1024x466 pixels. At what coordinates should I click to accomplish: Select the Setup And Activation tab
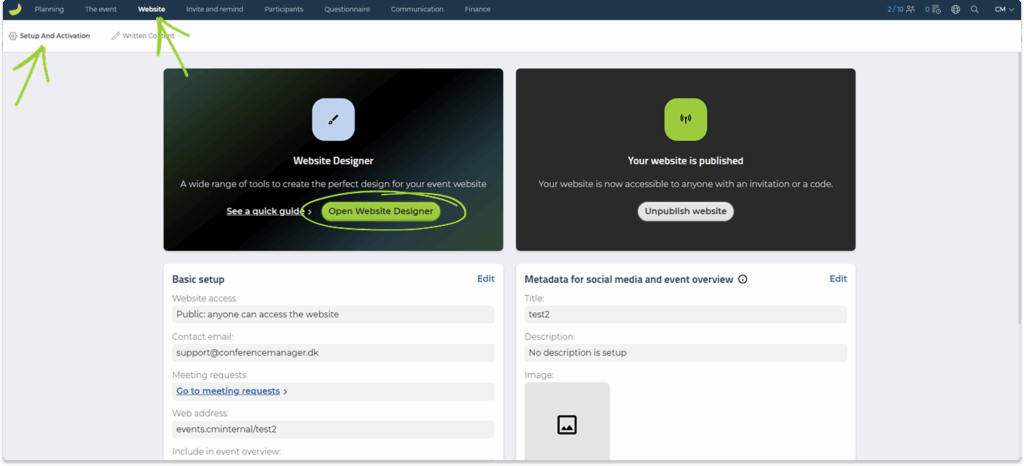pos(49,36)
